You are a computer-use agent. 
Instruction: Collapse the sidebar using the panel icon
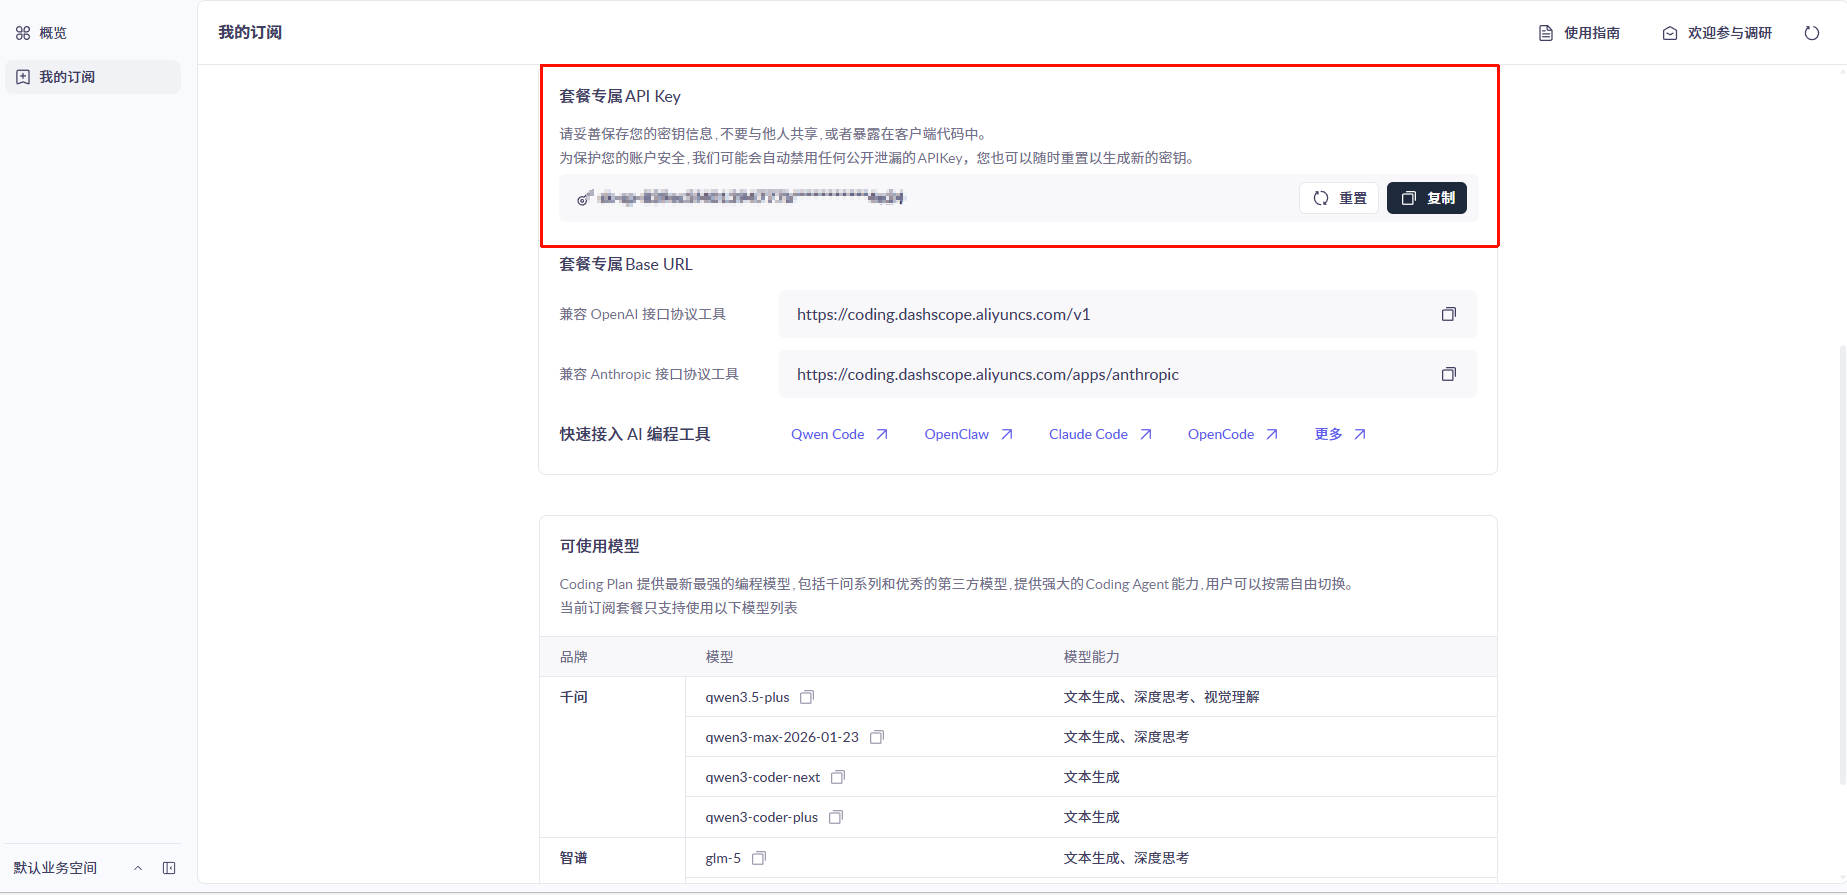[x=169, y=868]
